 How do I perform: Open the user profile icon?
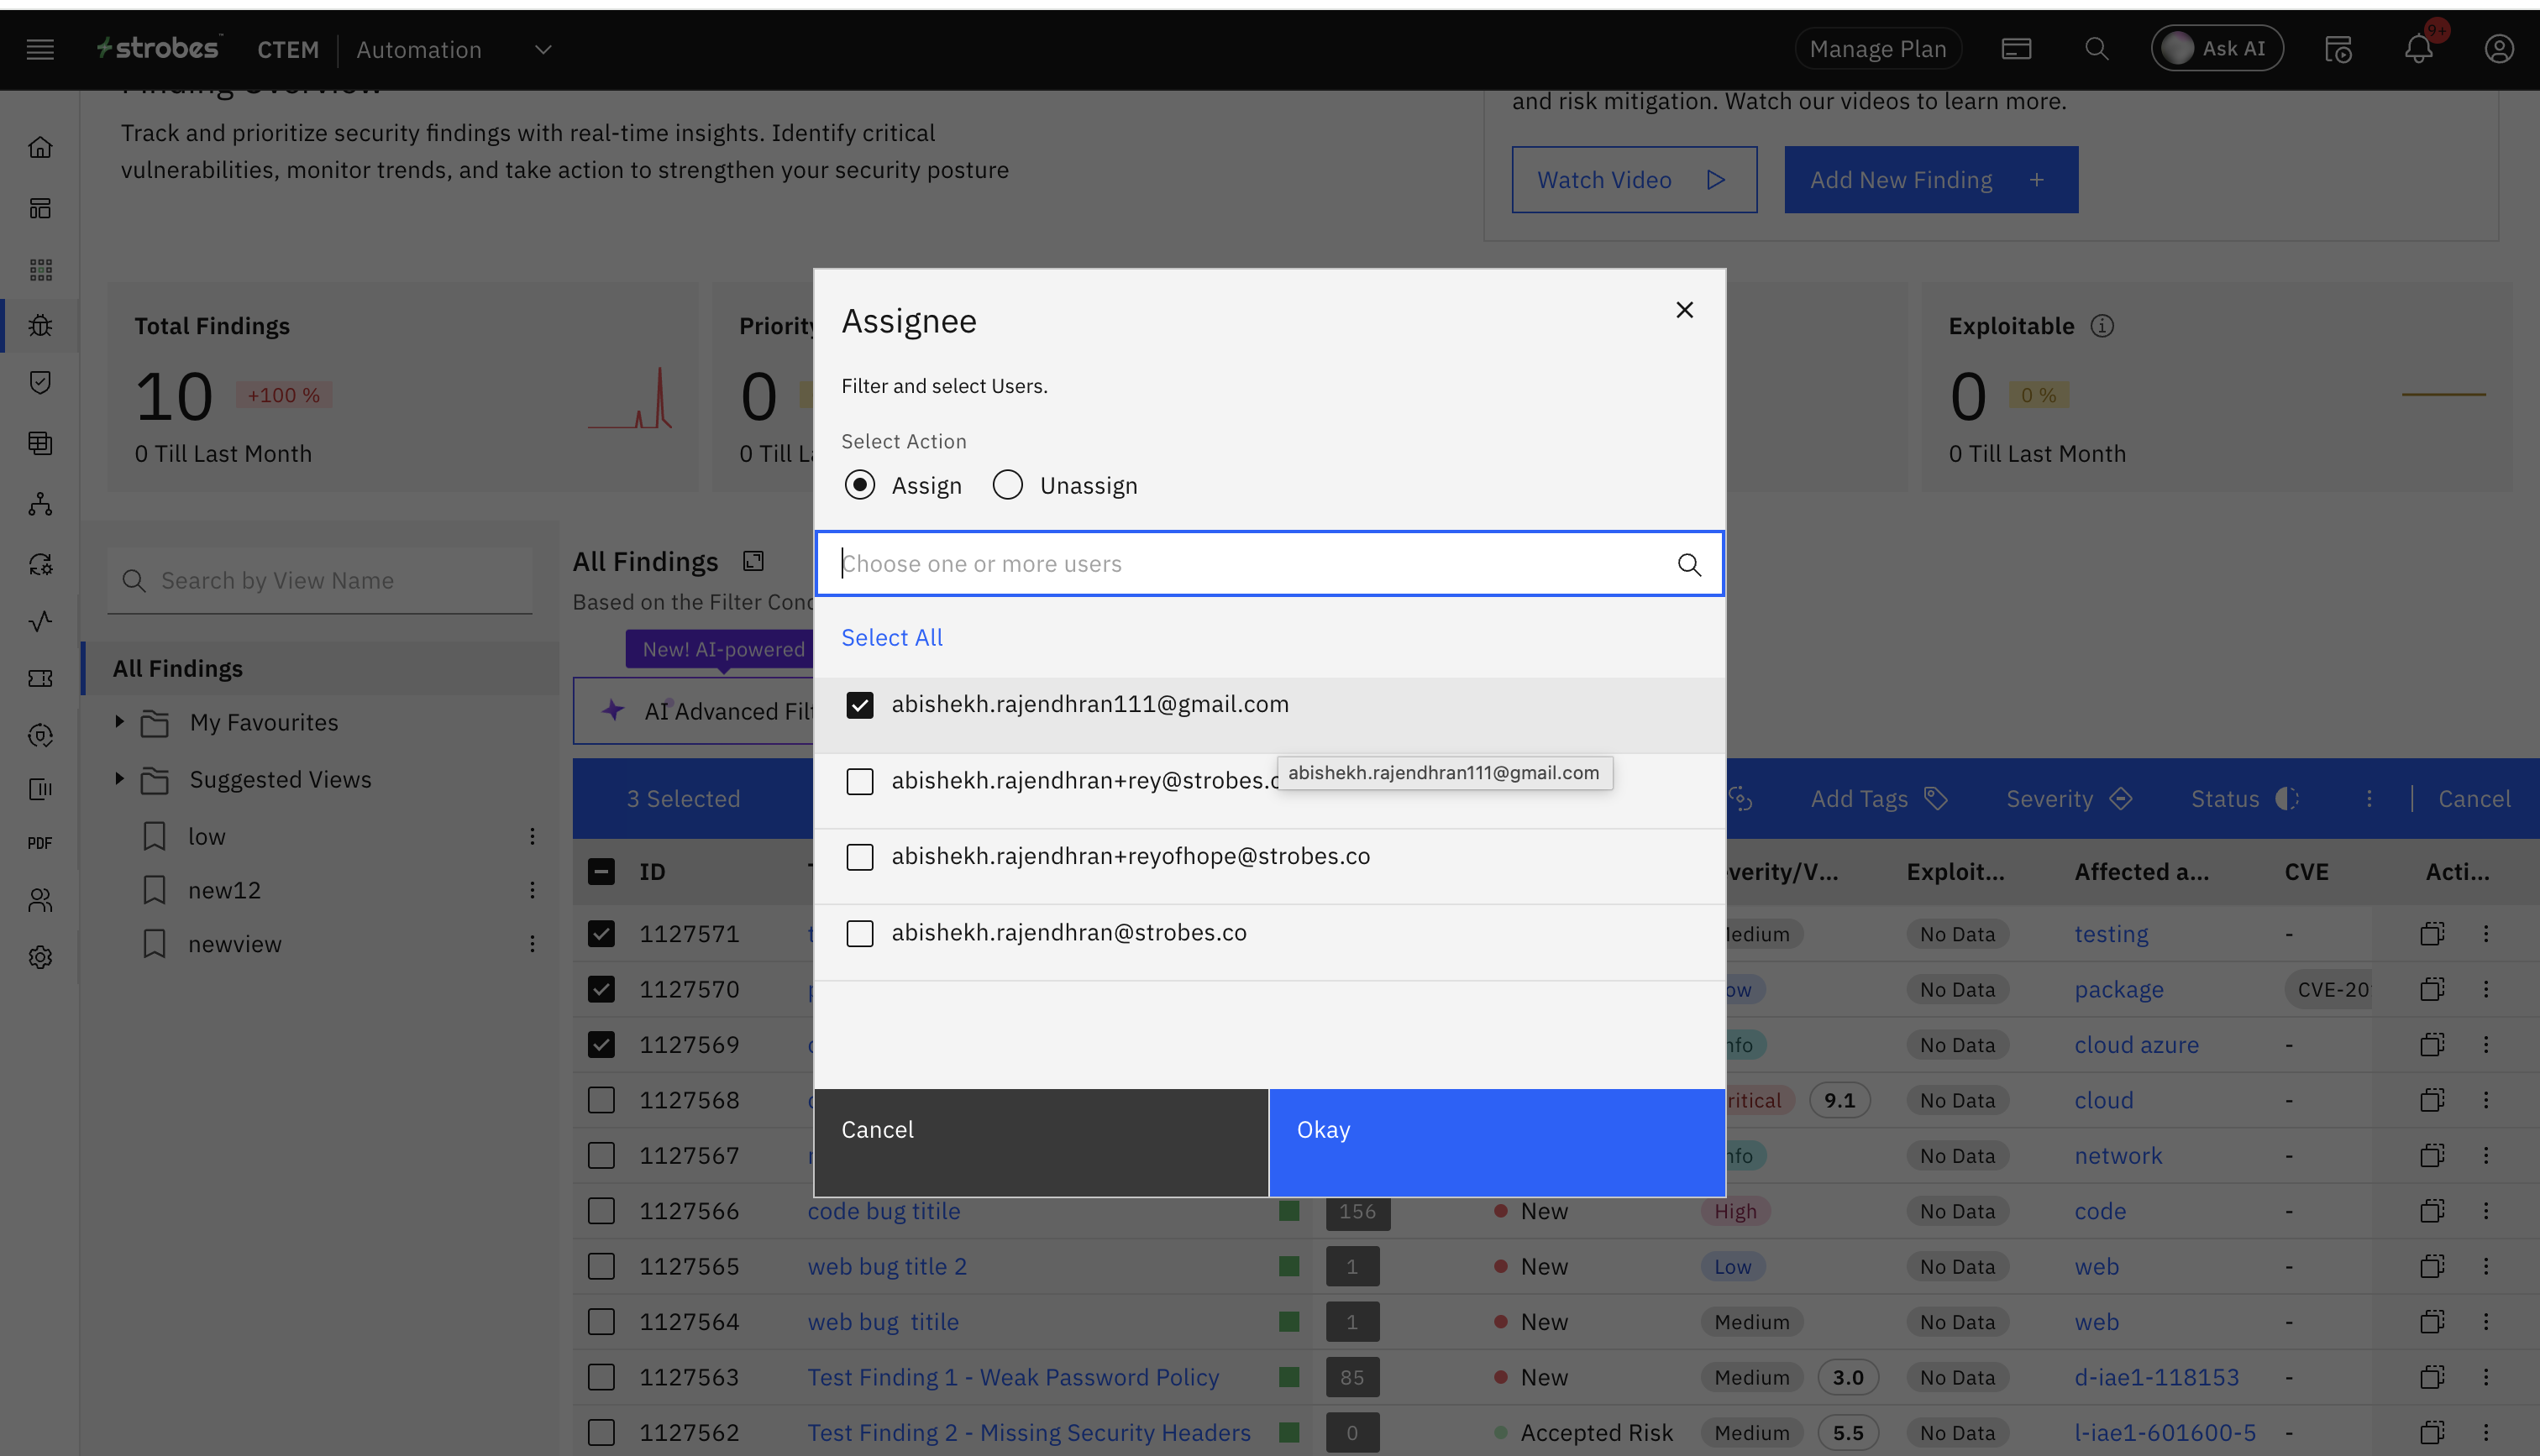point(2498,49)
